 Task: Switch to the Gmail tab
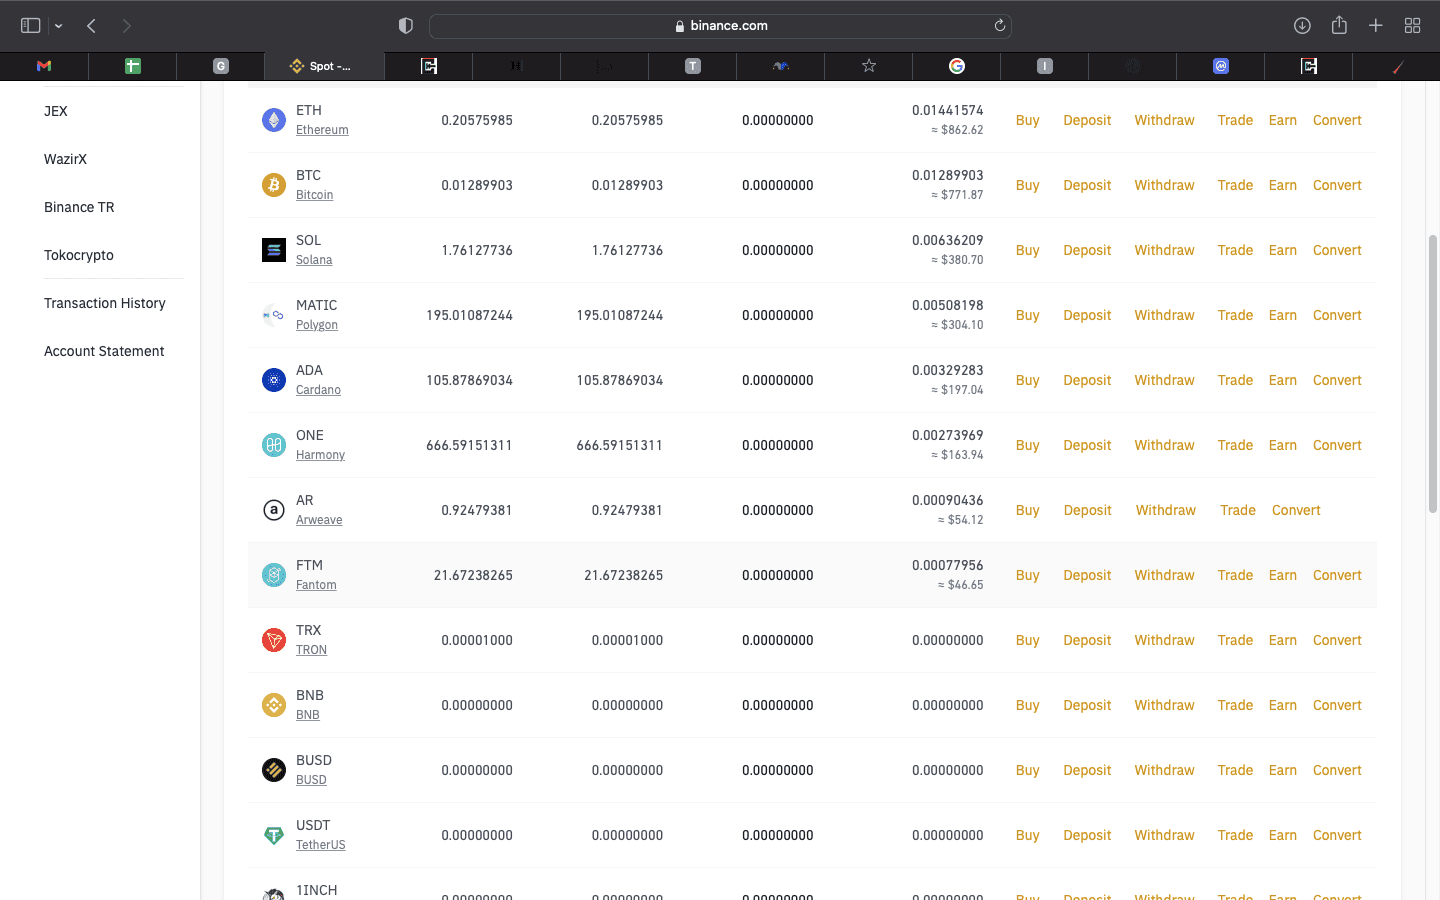(44, 66)
